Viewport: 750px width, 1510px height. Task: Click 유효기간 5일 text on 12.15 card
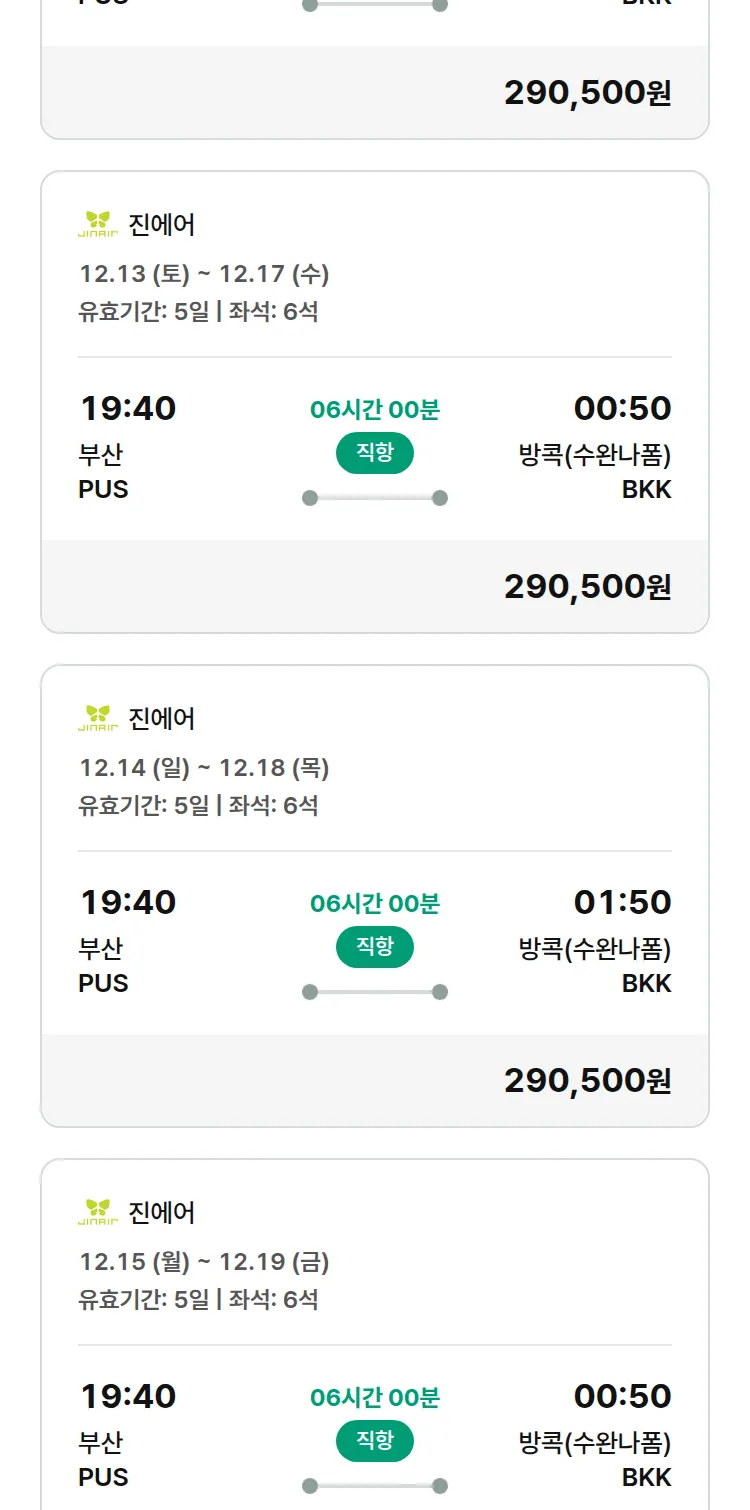click(144, 1300)
